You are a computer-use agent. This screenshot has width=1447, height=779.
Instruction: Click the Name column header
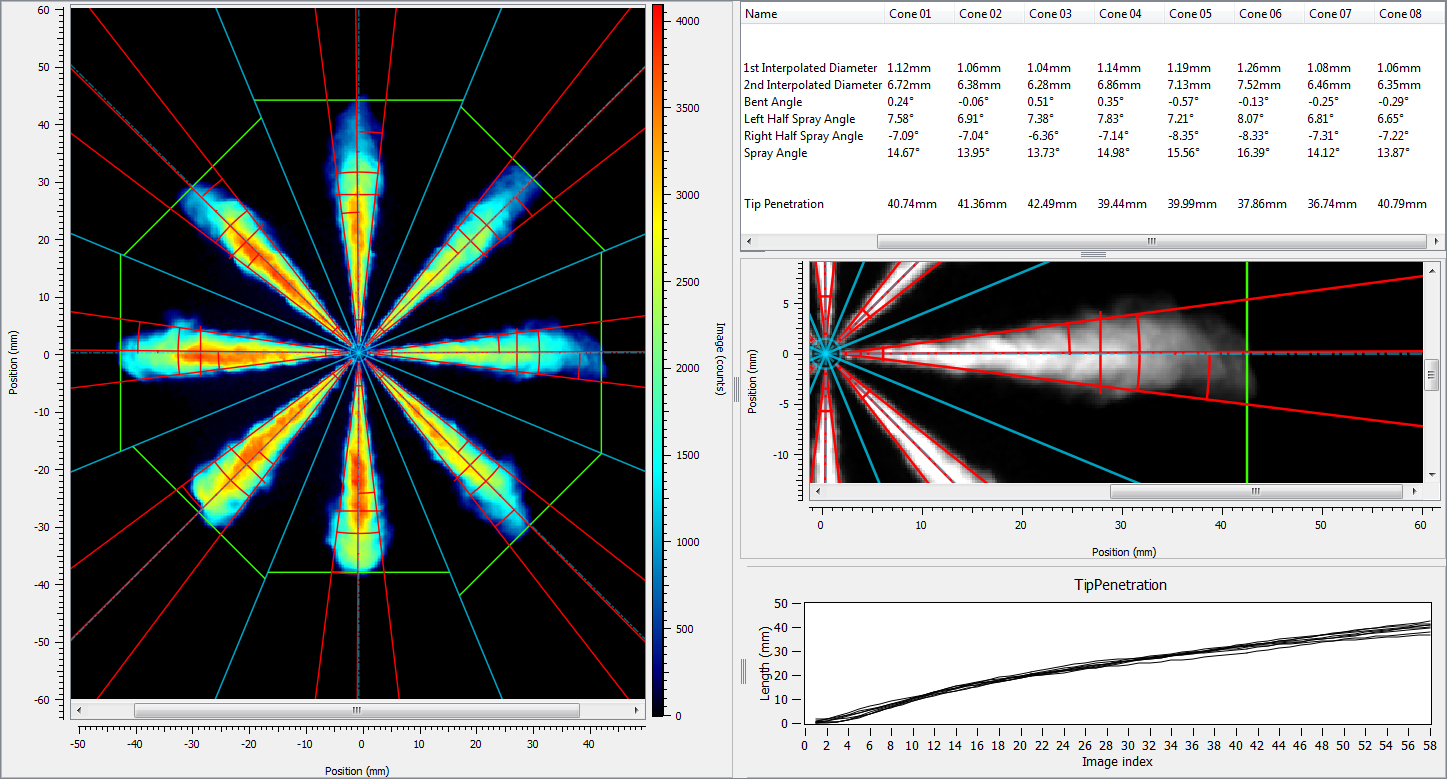pyautogui.click(x=761, y=14)
